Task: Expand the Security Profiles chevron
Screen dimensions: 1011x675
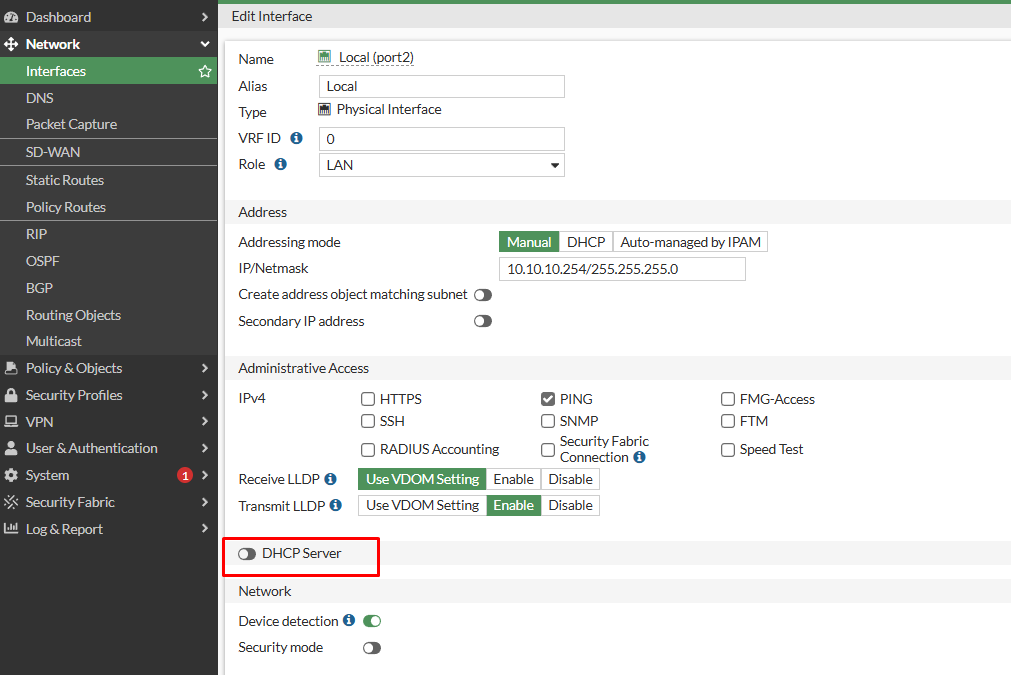Action: point(205,395)
